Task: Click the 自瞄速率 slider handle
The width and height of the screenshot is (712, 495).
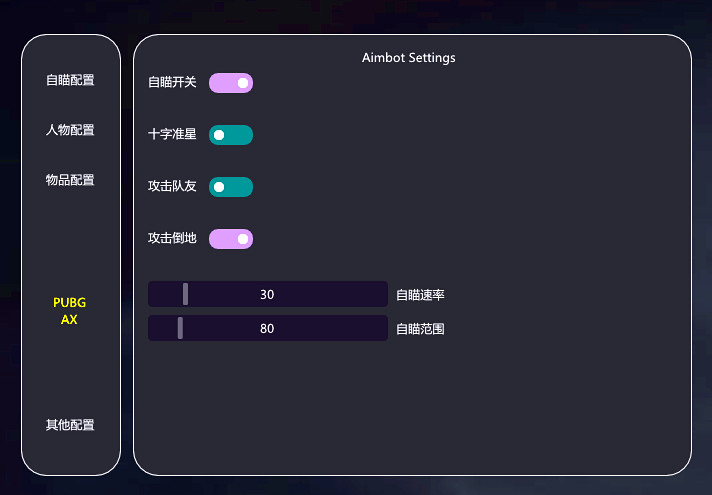Action: (x=186, y=294)
